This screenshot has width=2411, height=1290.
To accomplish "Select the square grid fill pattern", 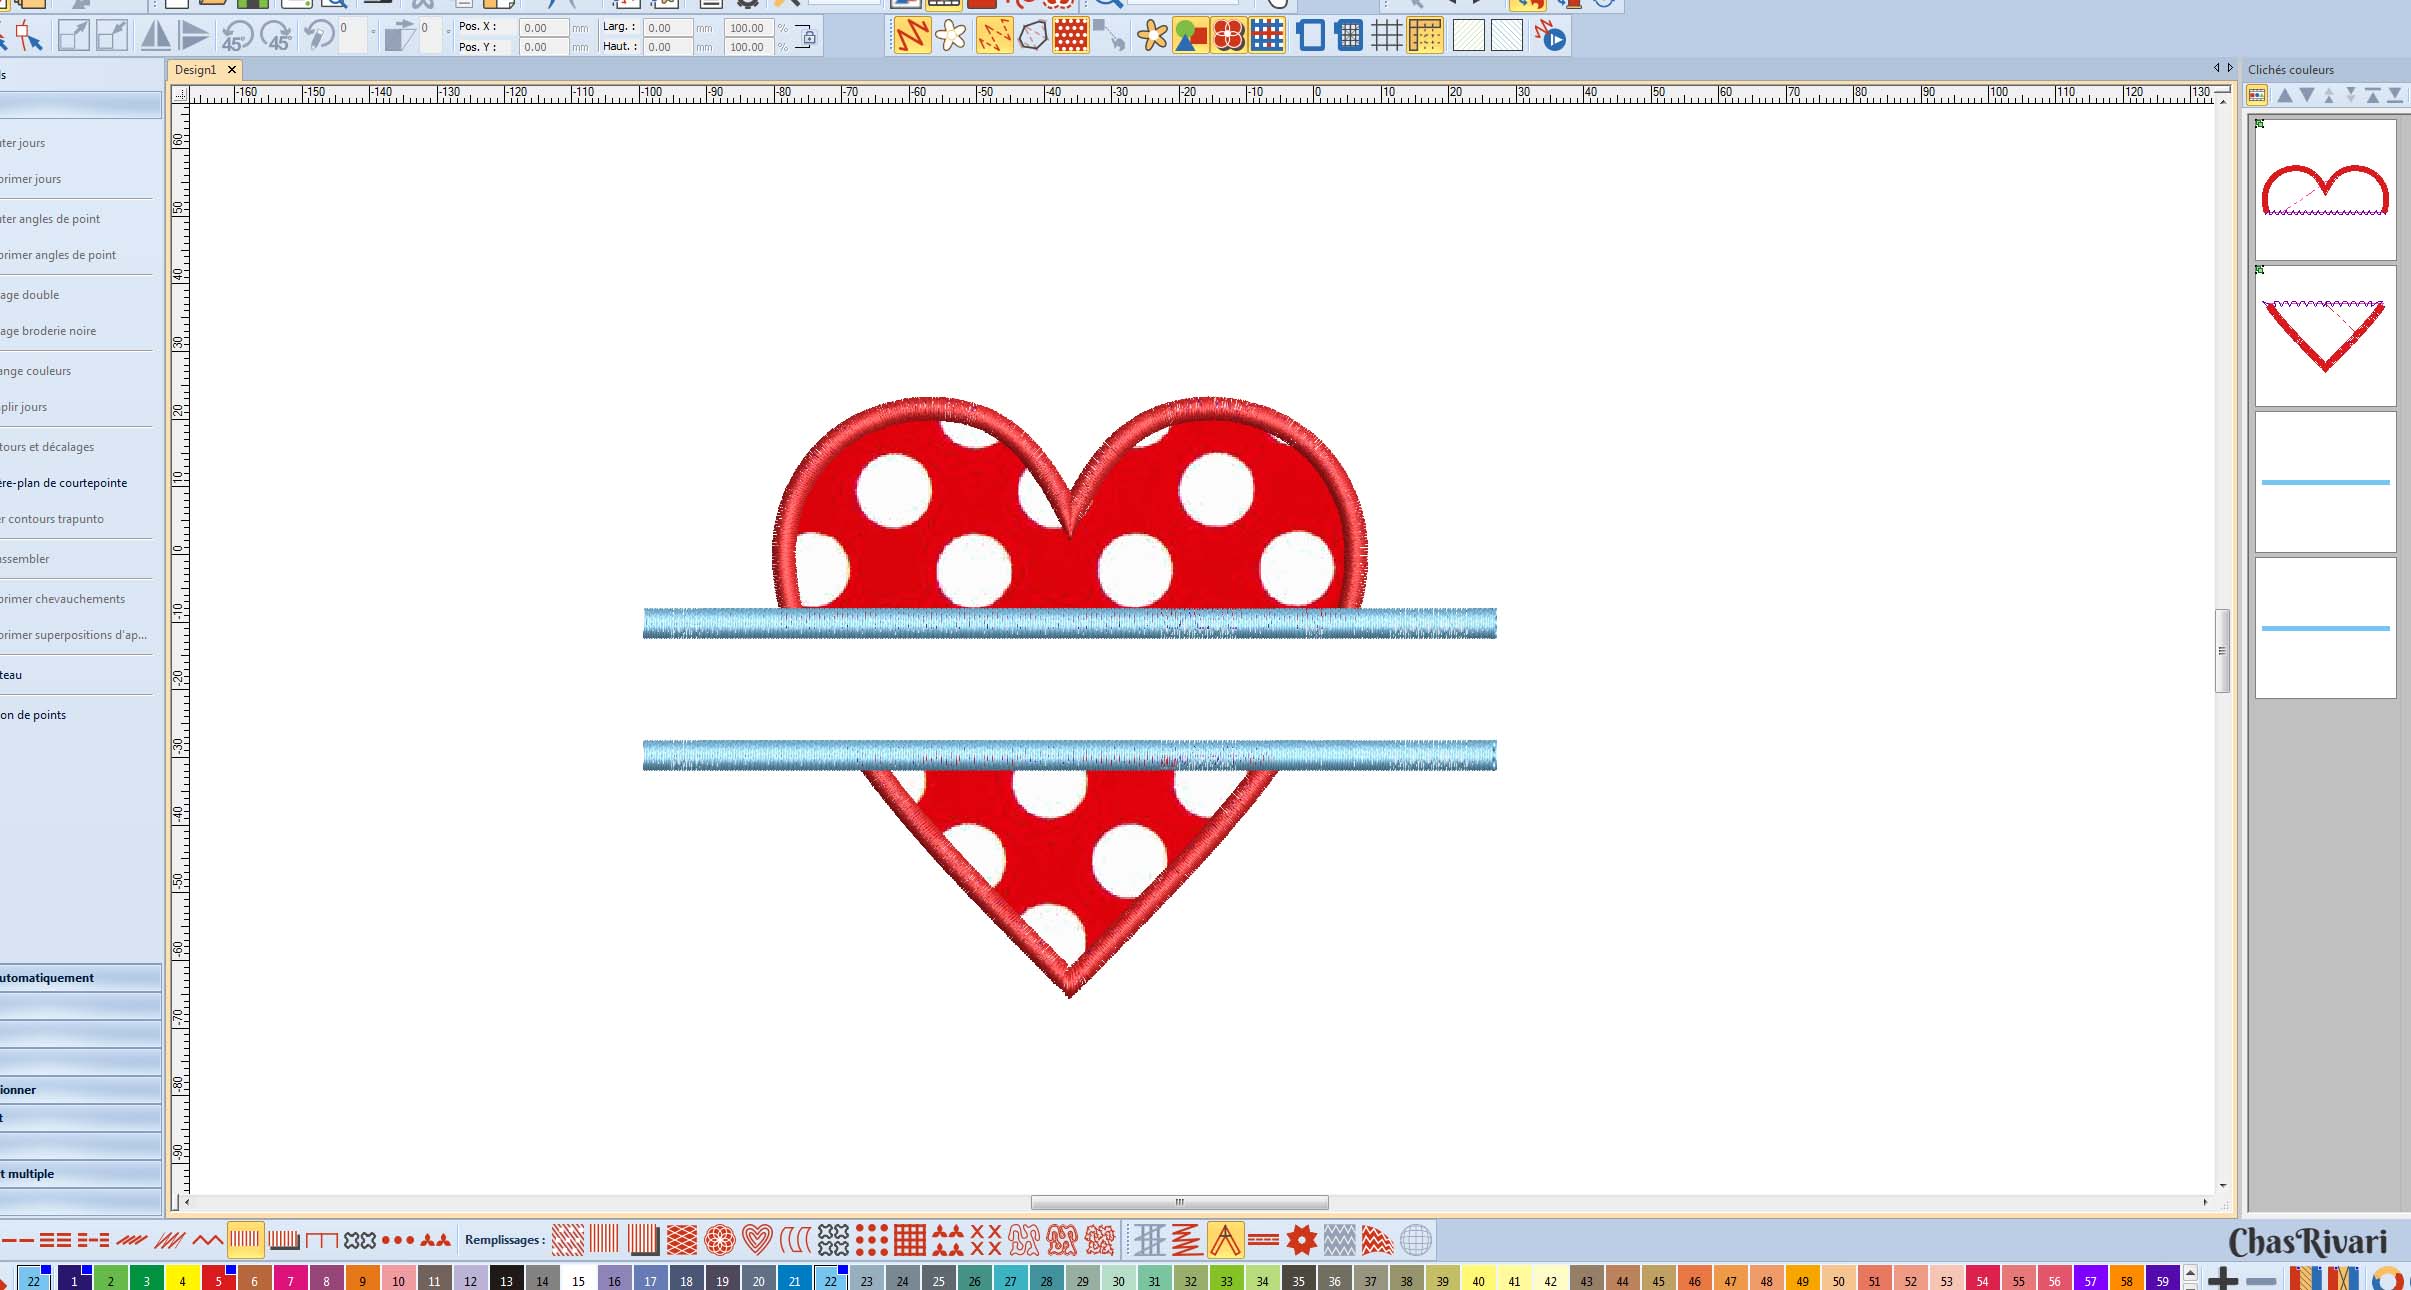I will pyautogui.click(x=909, y=1240).
